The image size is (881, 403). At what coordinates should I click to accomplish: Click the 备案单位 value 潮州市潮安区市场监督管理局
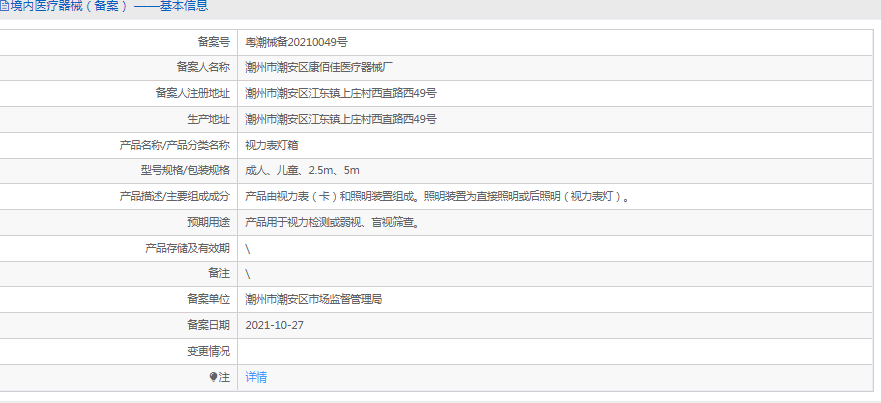tap(314, 299)
